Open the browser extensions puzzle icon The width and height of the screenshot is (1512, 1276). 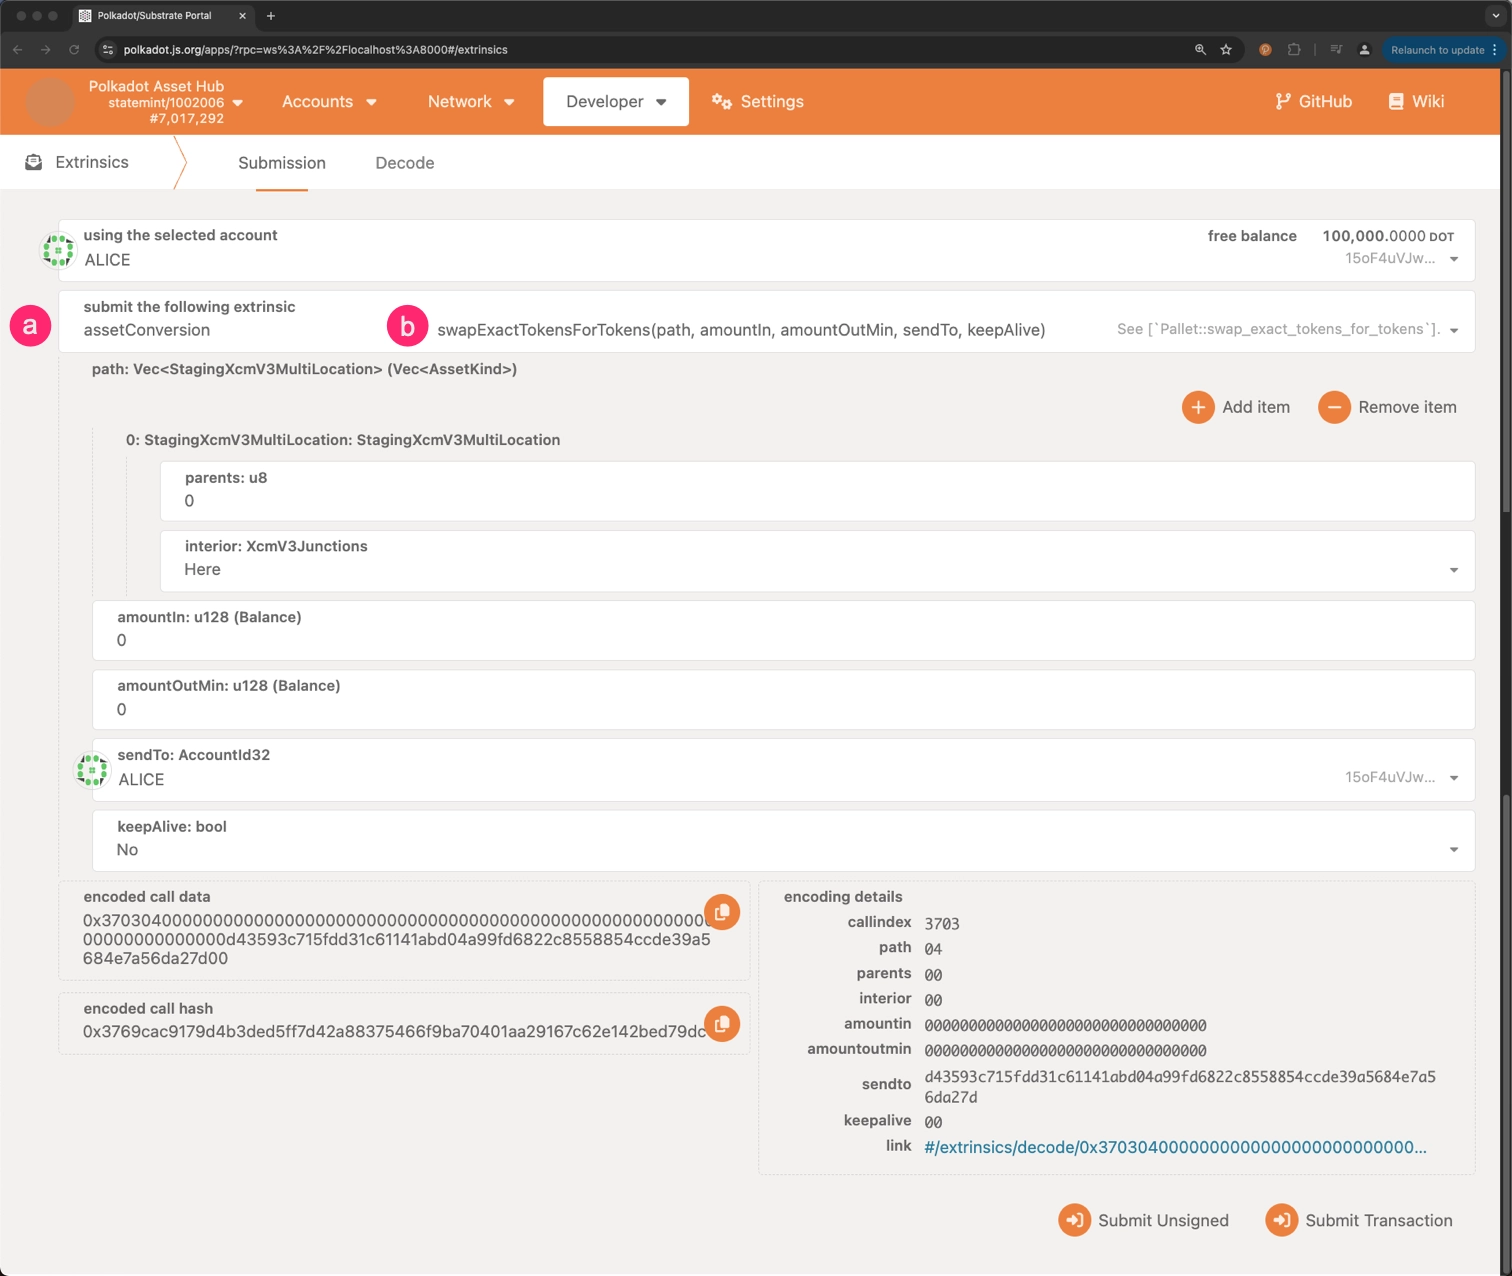(x=1294, y=50)
